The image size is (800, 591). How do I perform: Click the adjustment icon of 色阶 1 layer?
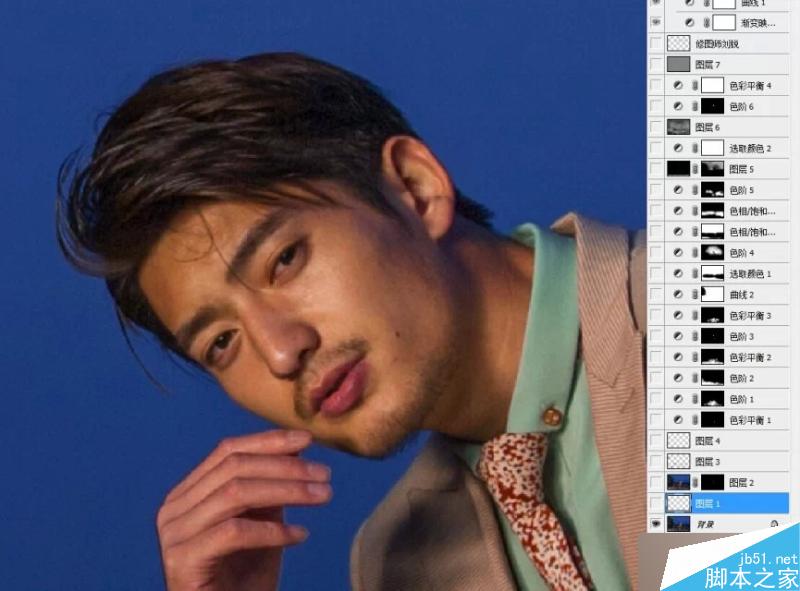(678, 399)
